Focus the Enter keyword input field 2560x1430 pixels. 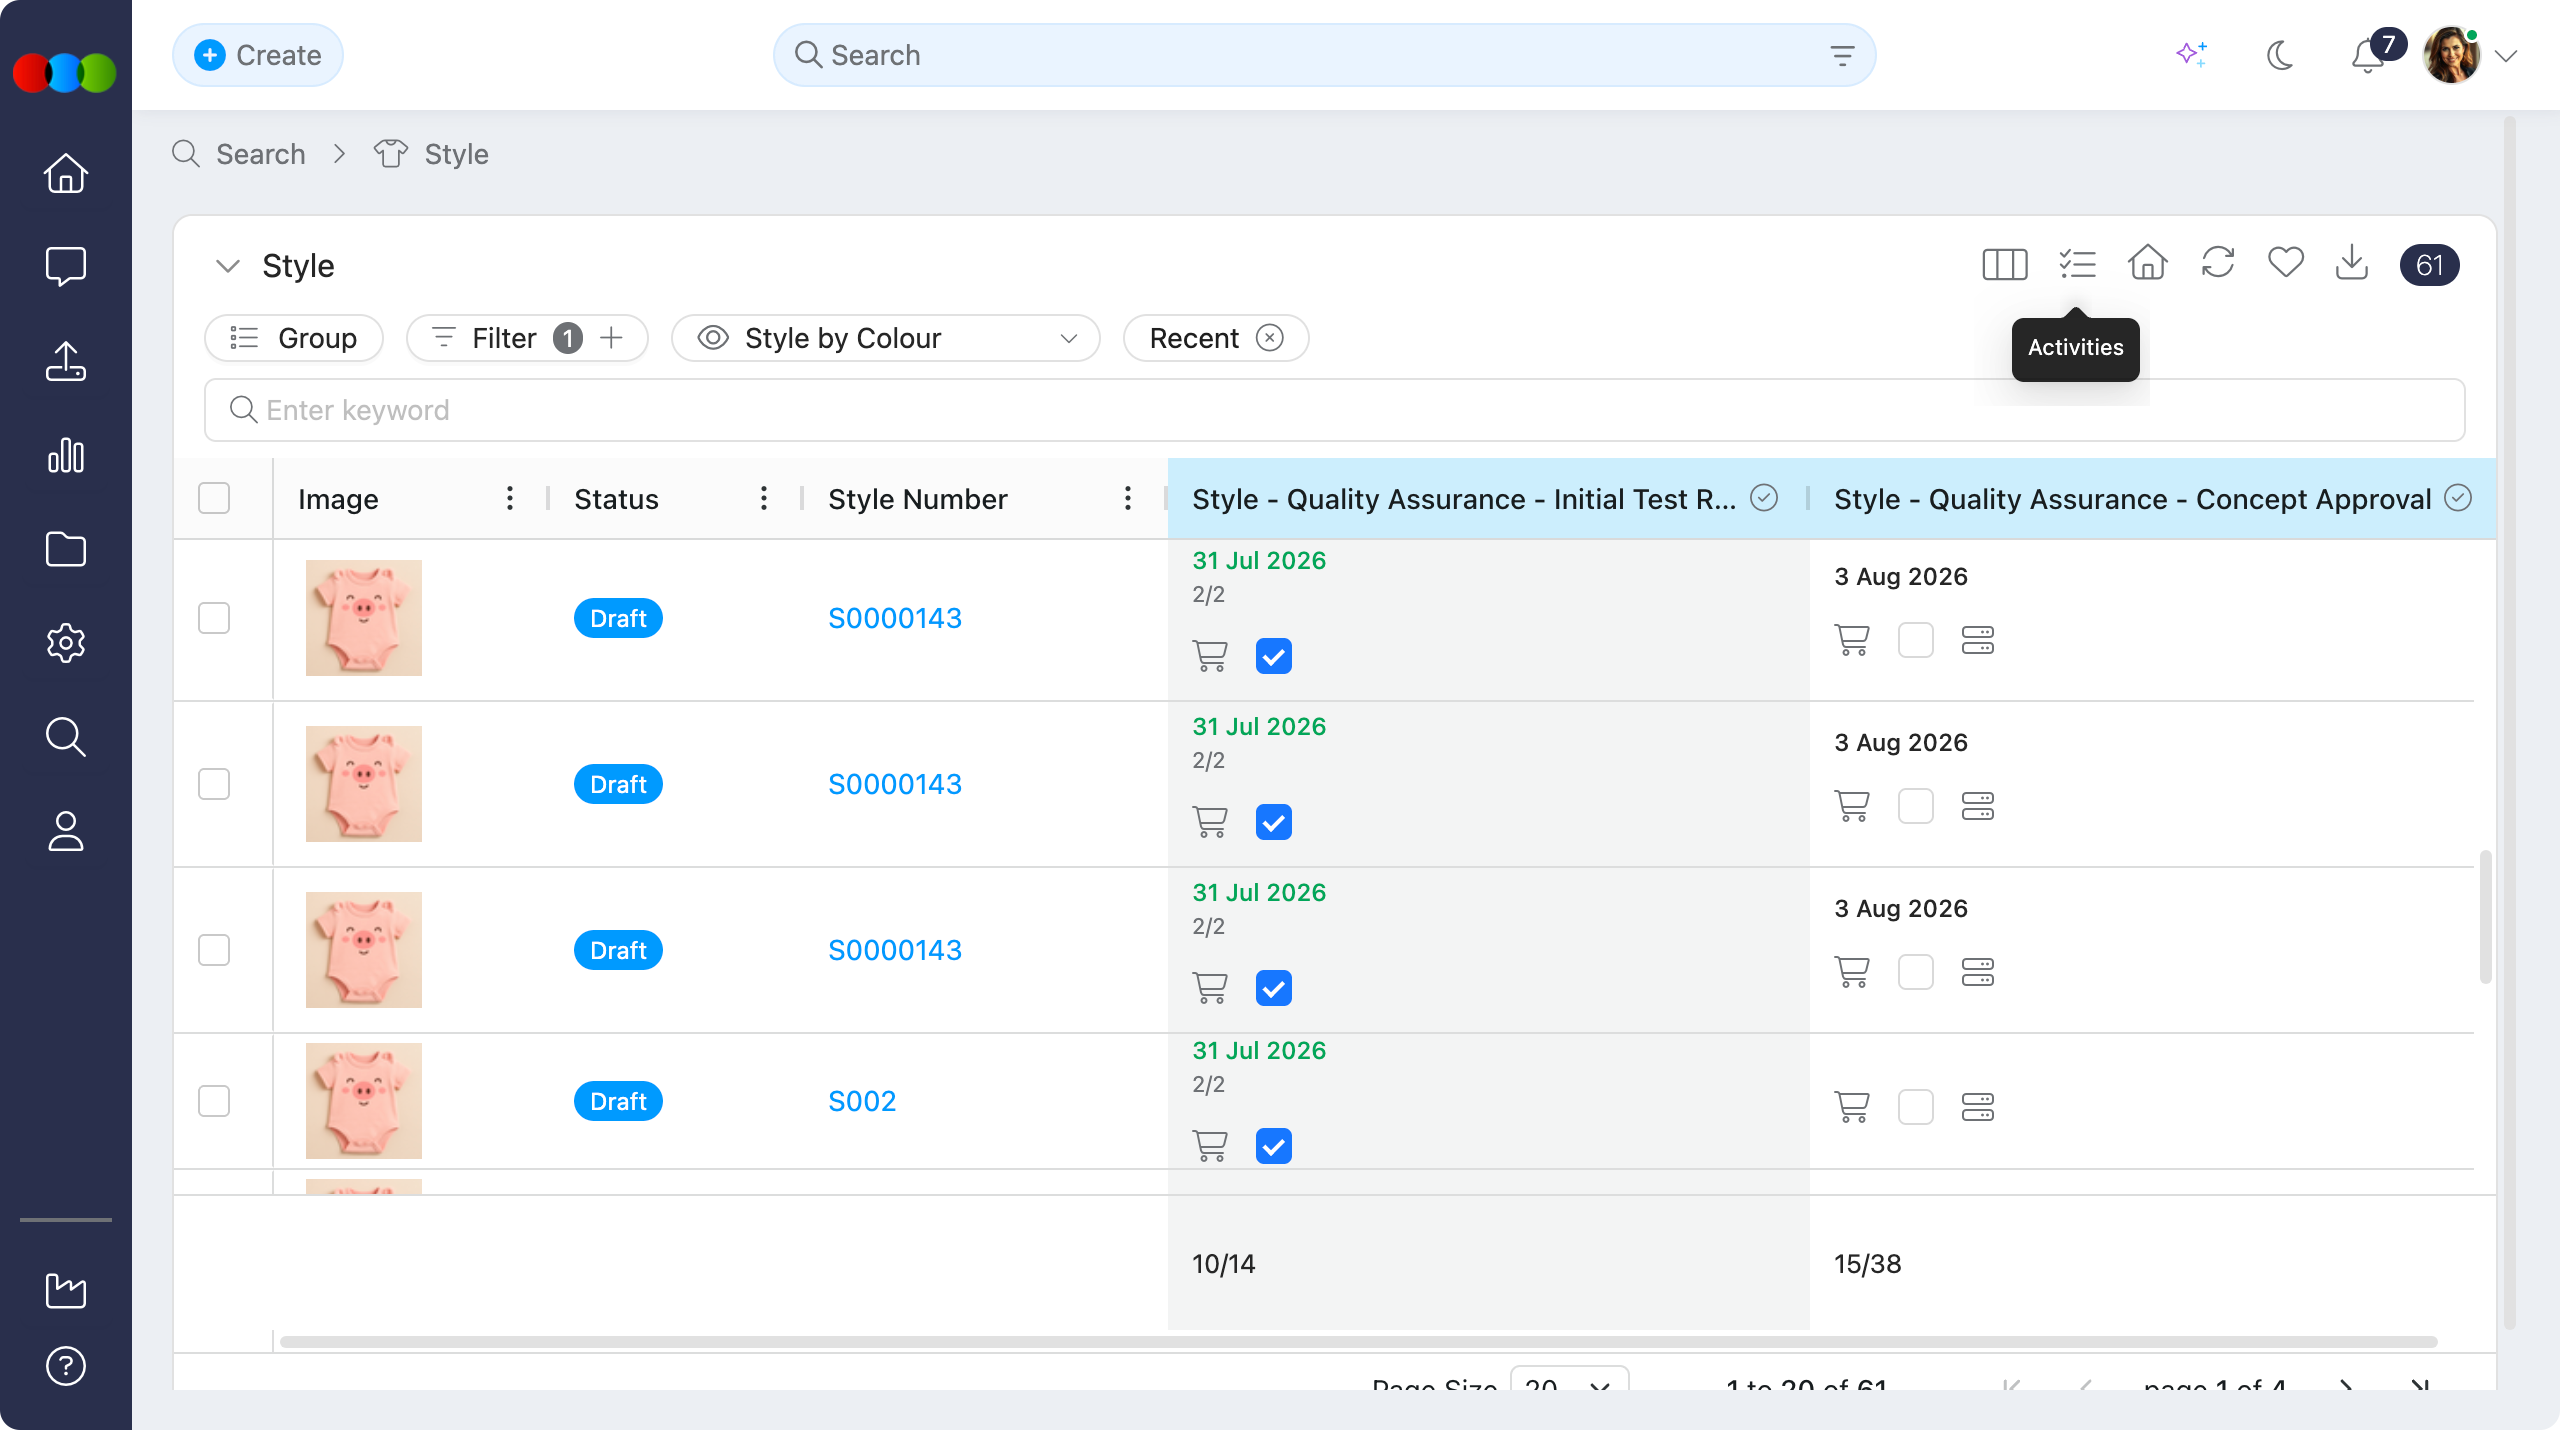1334,410
